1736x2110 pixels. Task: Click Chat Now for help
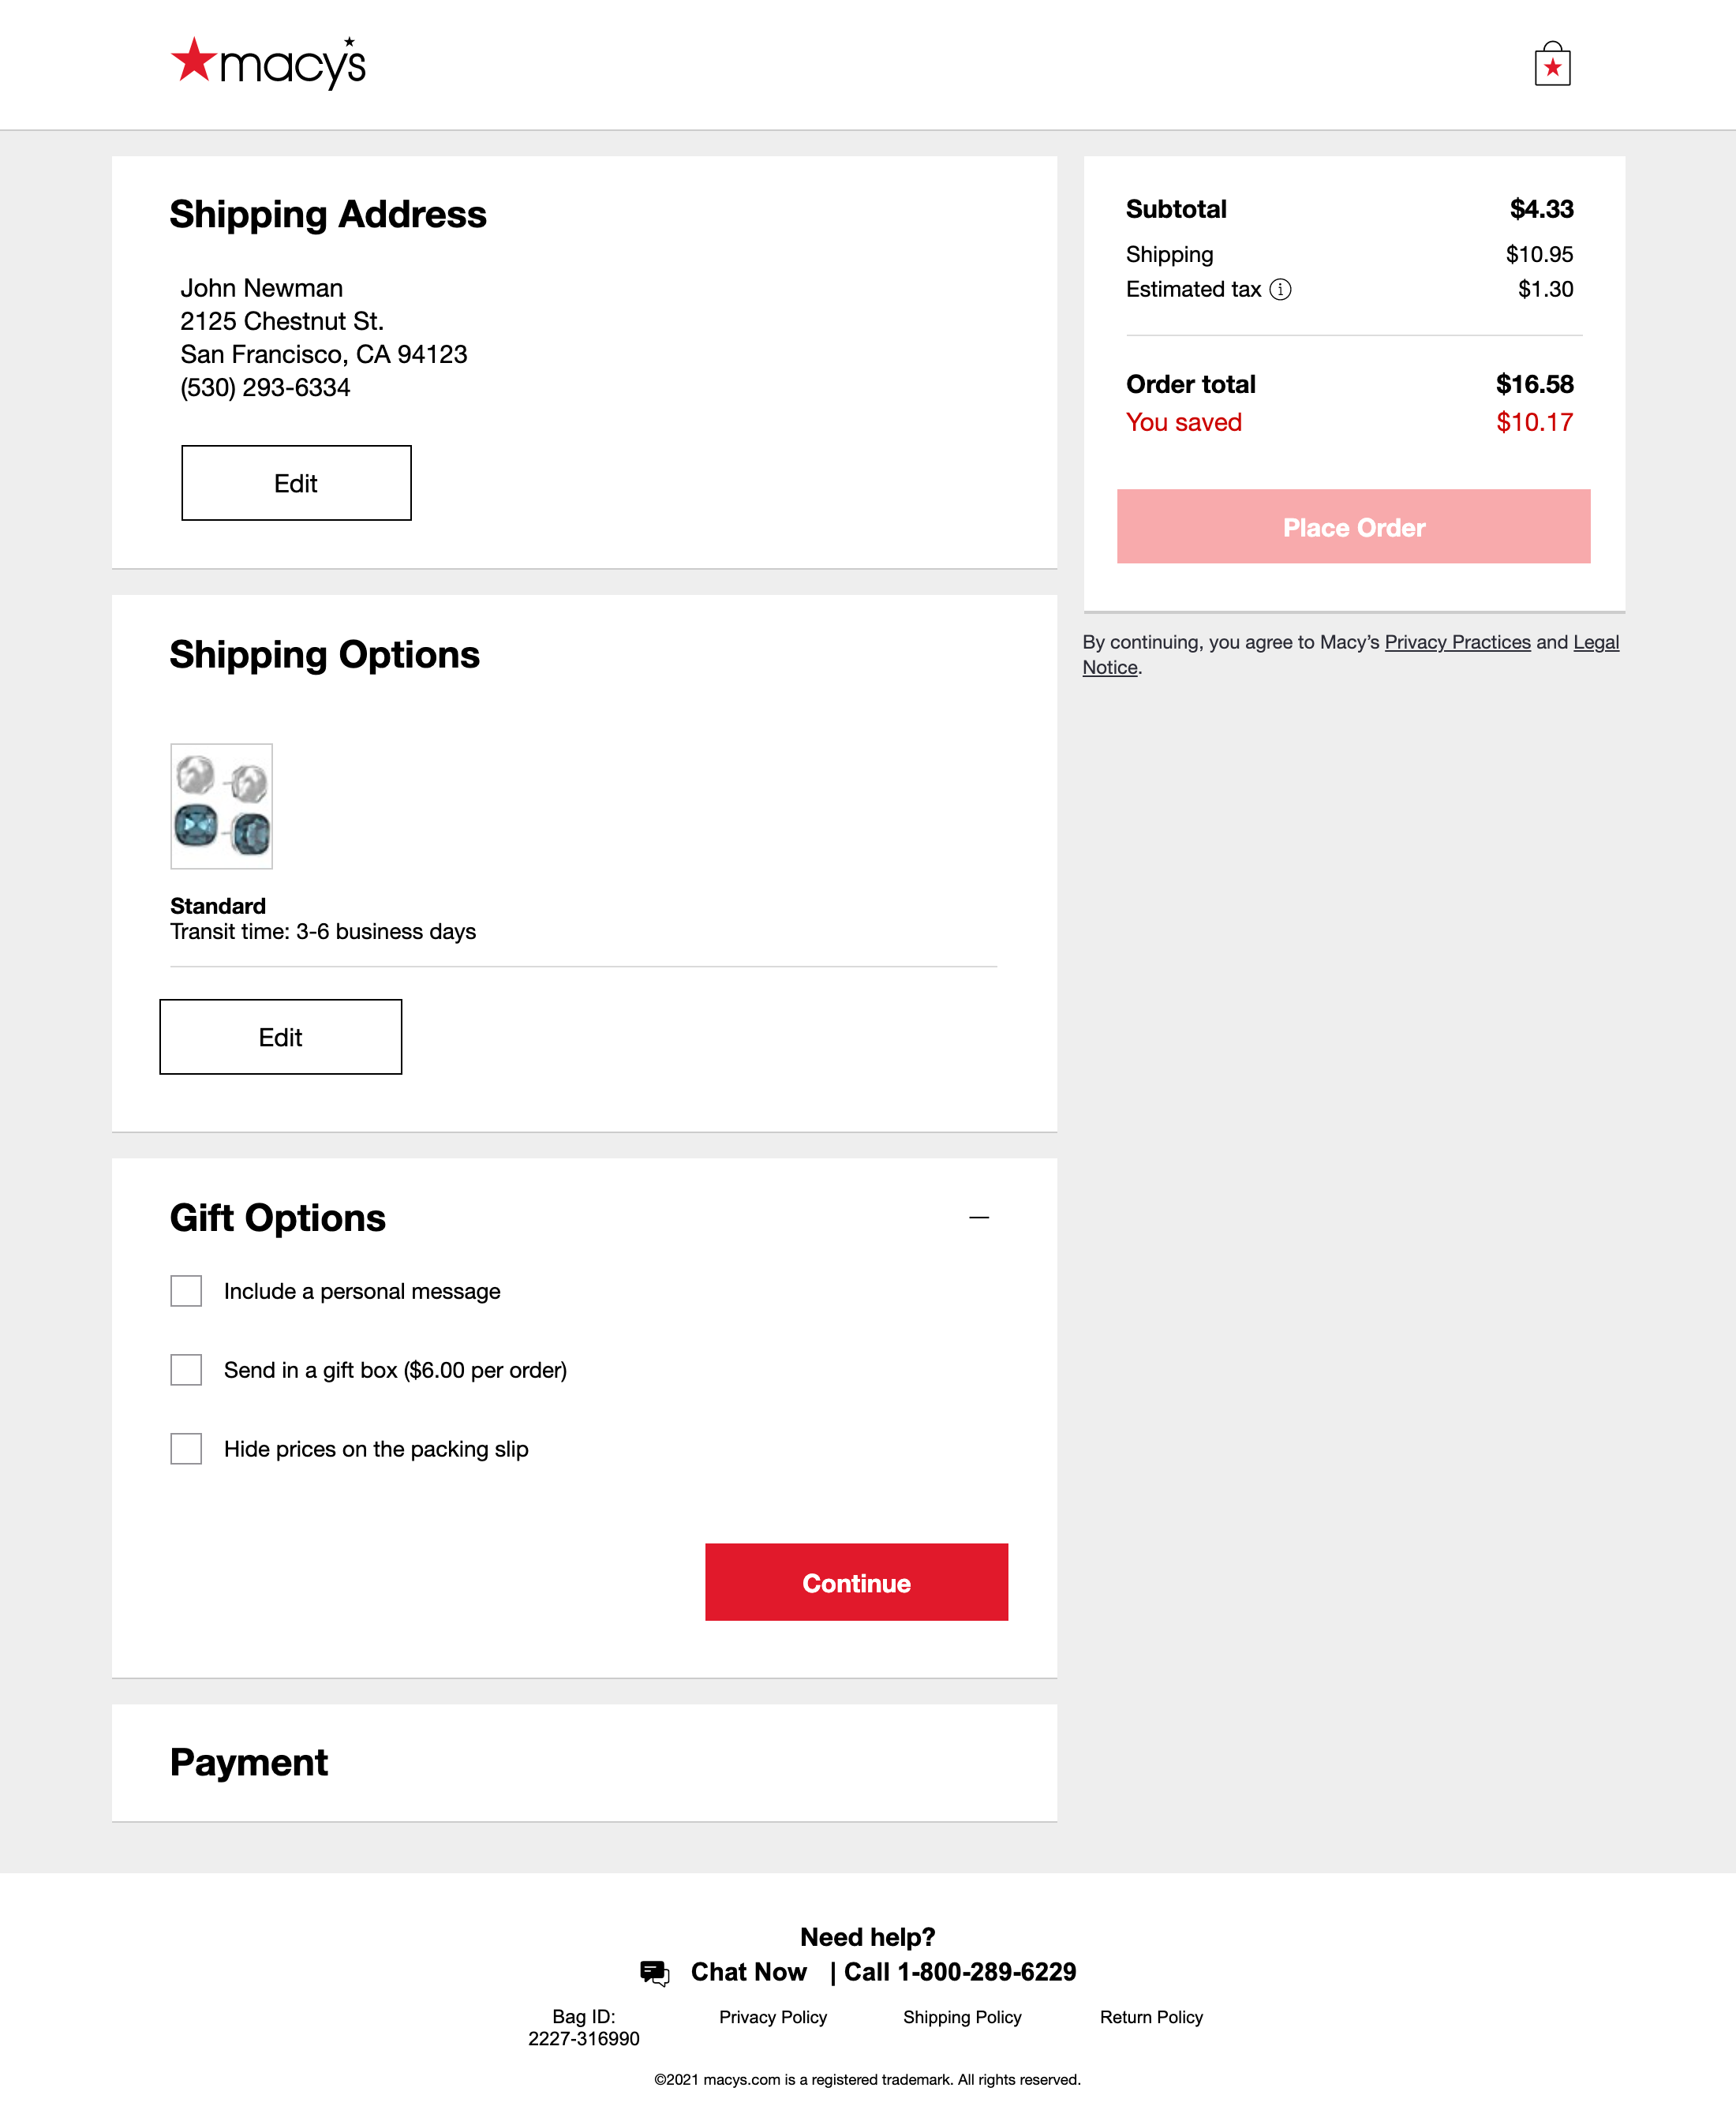point(748,1972)
